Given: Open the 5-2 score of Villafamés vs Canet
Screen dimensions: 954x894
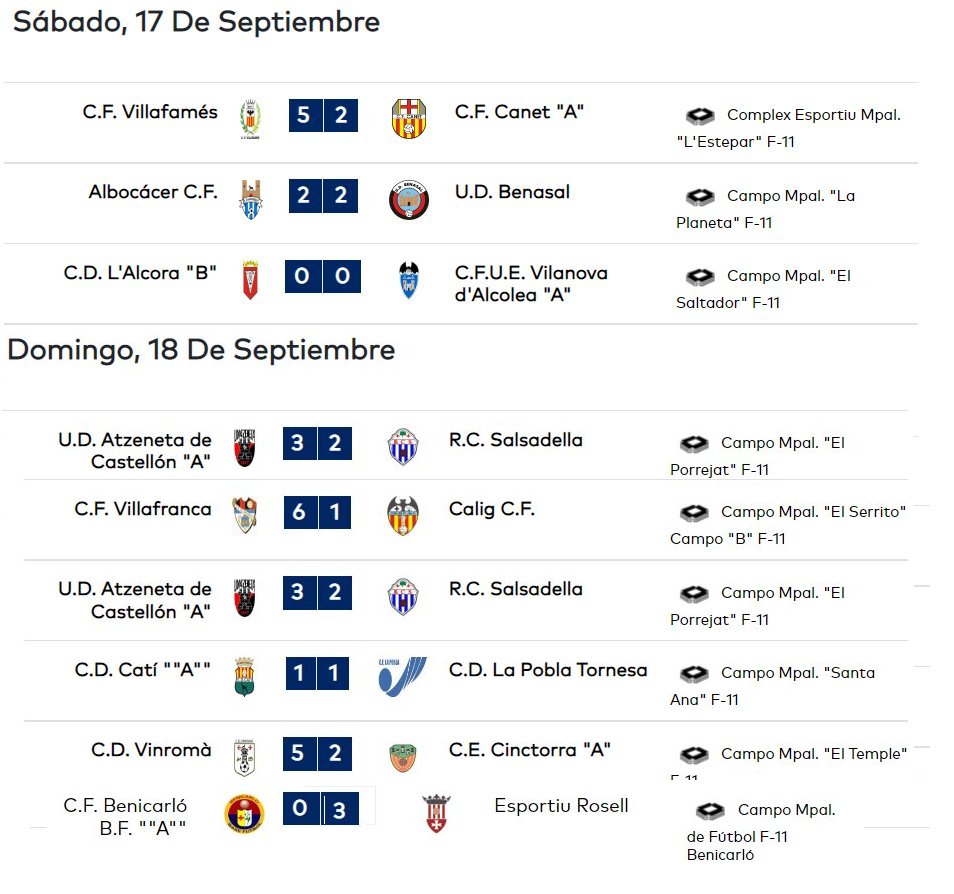Looking at the screenshot, I should tap(323, 115).
